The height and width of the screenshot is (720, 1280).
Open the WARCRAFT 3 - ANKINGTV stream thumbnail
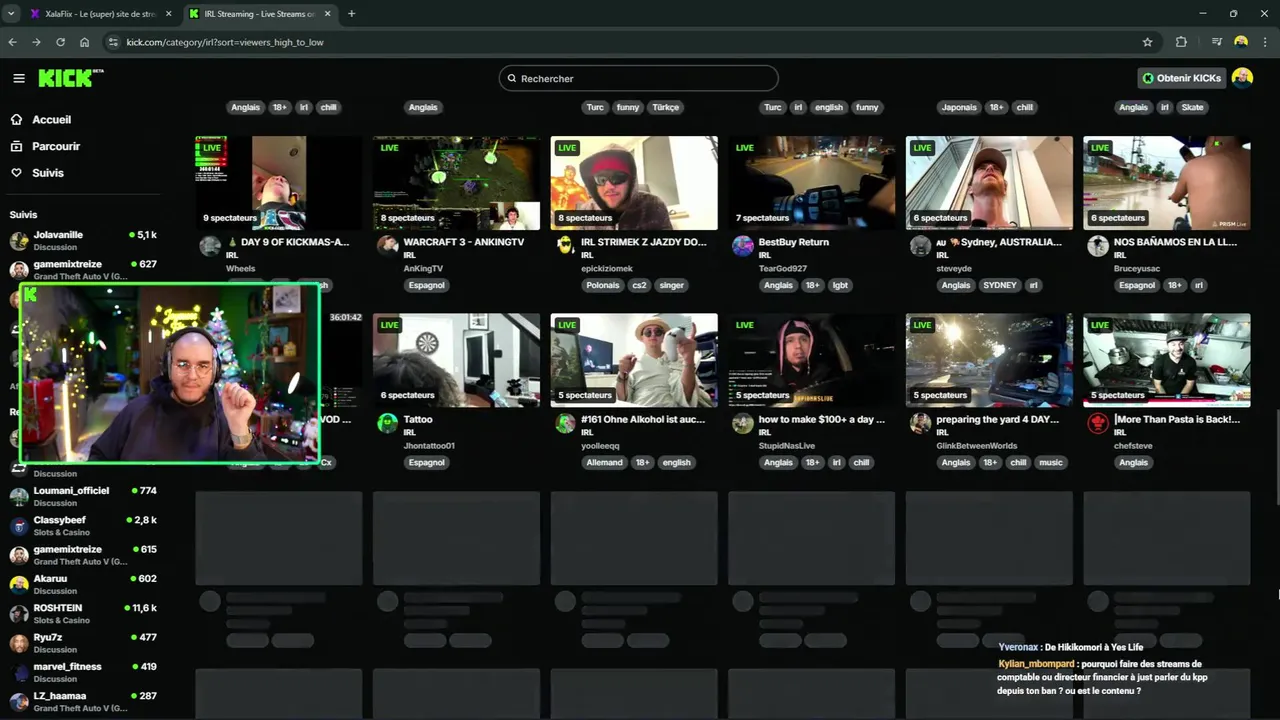click(x=456, y=183)
